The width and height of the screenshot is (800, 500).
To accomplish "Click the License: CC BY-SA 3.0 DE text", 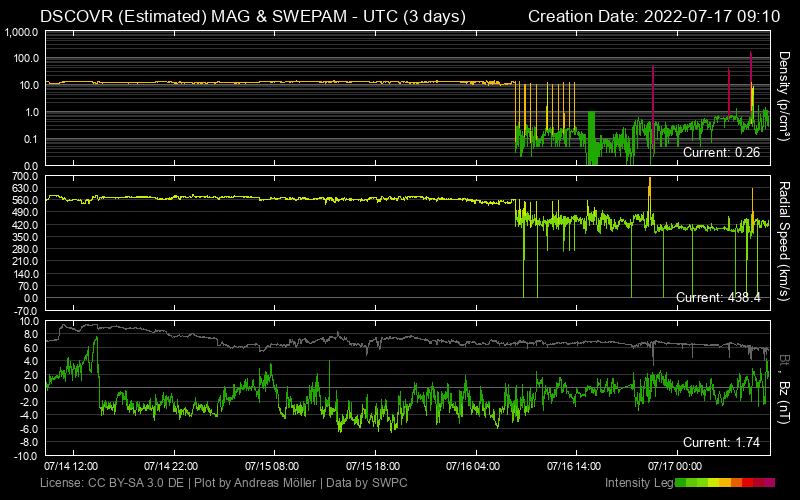I will tap(112, 483).
